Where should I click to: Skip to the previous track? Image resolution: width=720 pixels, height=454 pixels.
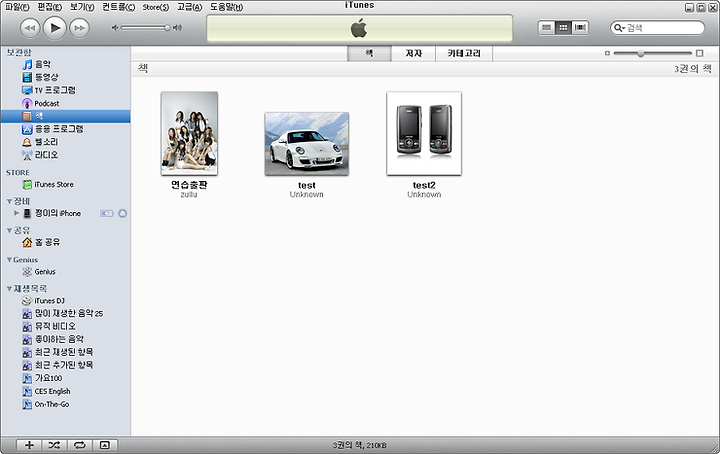(x=29, y=28)
